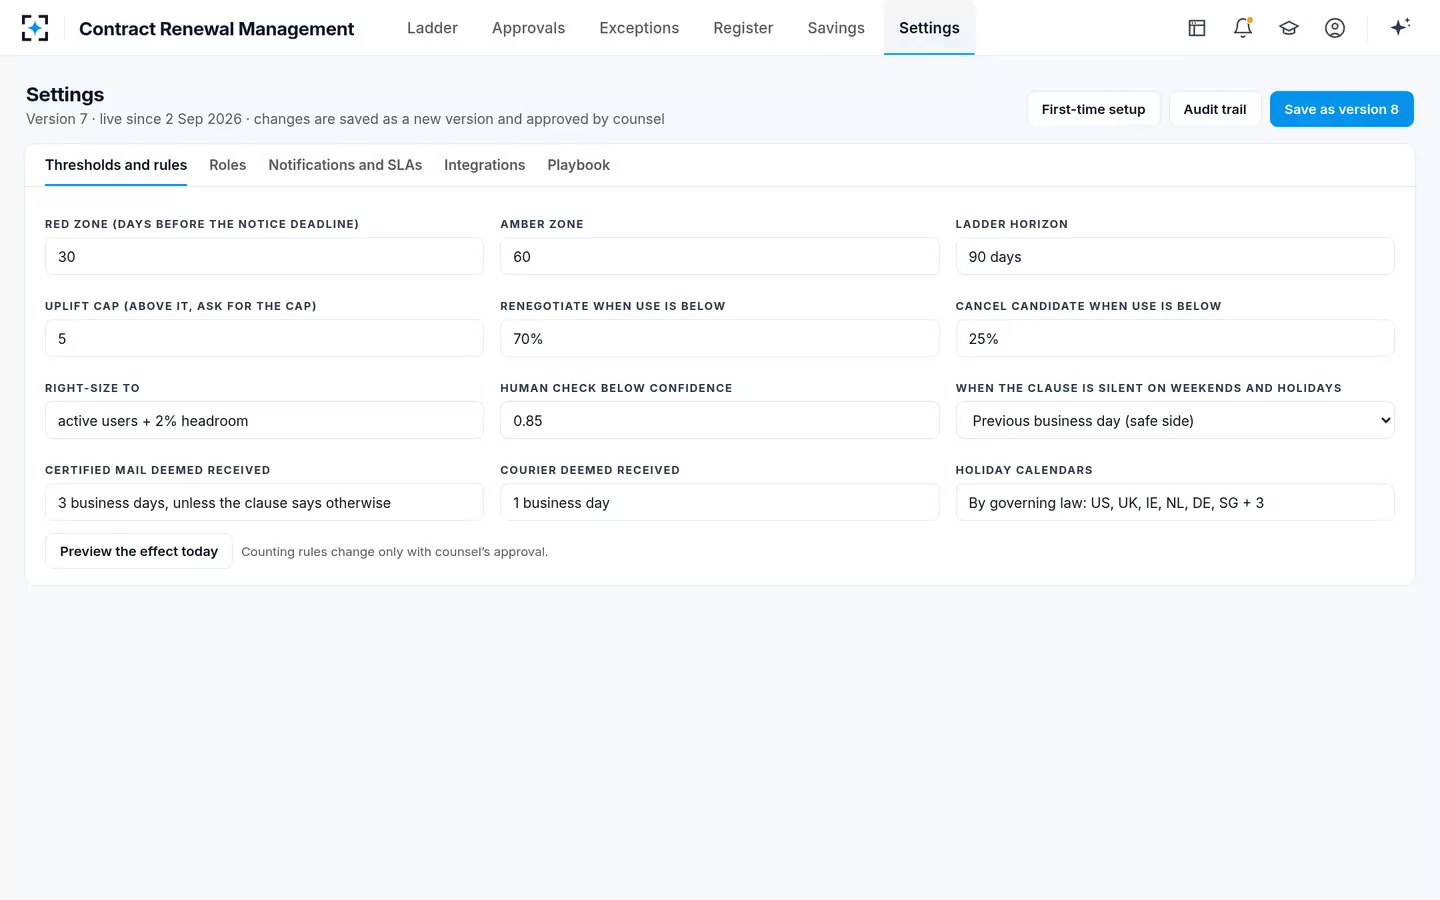Viewport: 1440px width, 900px height.
Task: Open the weekends and holidays rule dropdown
Action: tap(1175, 420)
